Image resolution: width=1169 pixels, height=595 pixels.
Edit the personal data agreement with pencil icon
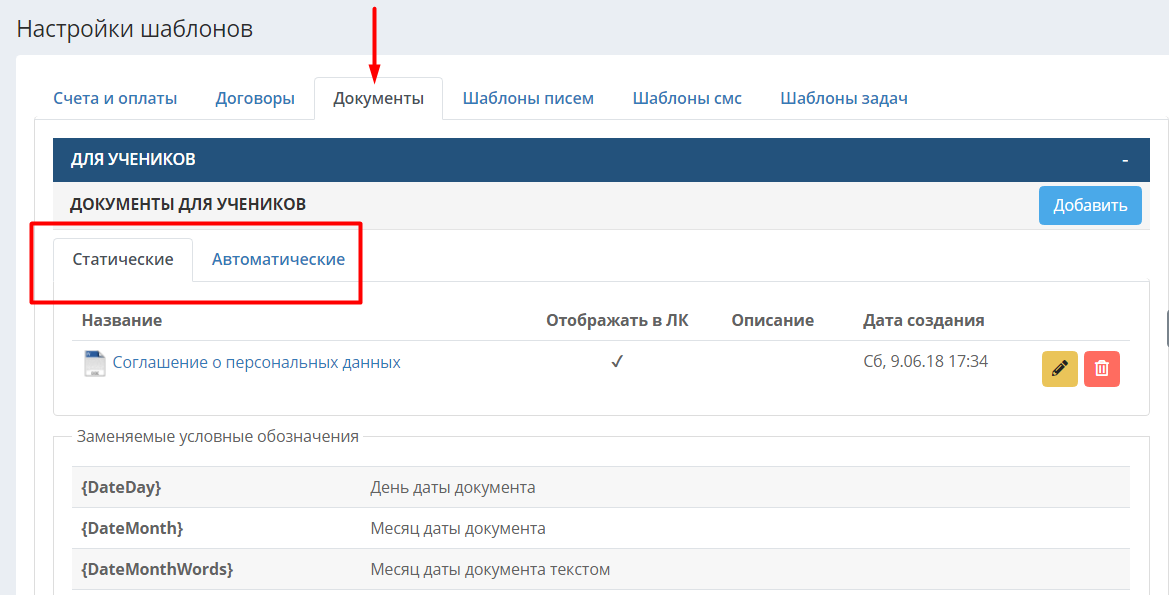pyautogui.click(x=1059, y=368)
